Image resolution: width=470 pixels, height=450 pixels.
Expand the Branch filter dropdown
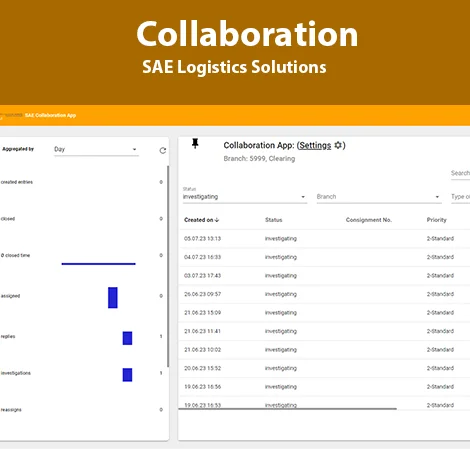(x=379, y=197)
